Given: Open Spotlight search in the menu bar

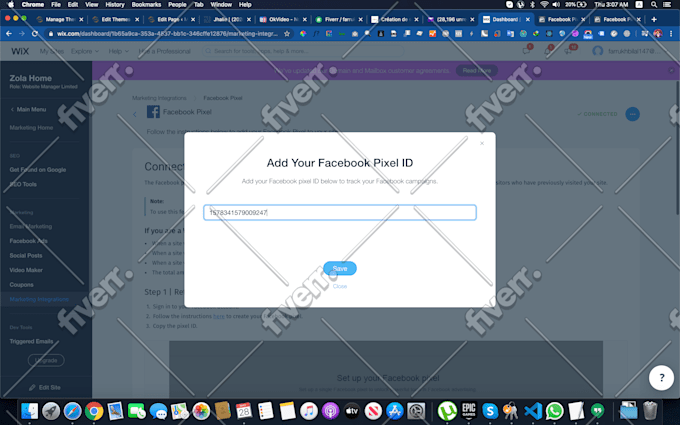Looking at the screenshot, I should tap(654, 4).
